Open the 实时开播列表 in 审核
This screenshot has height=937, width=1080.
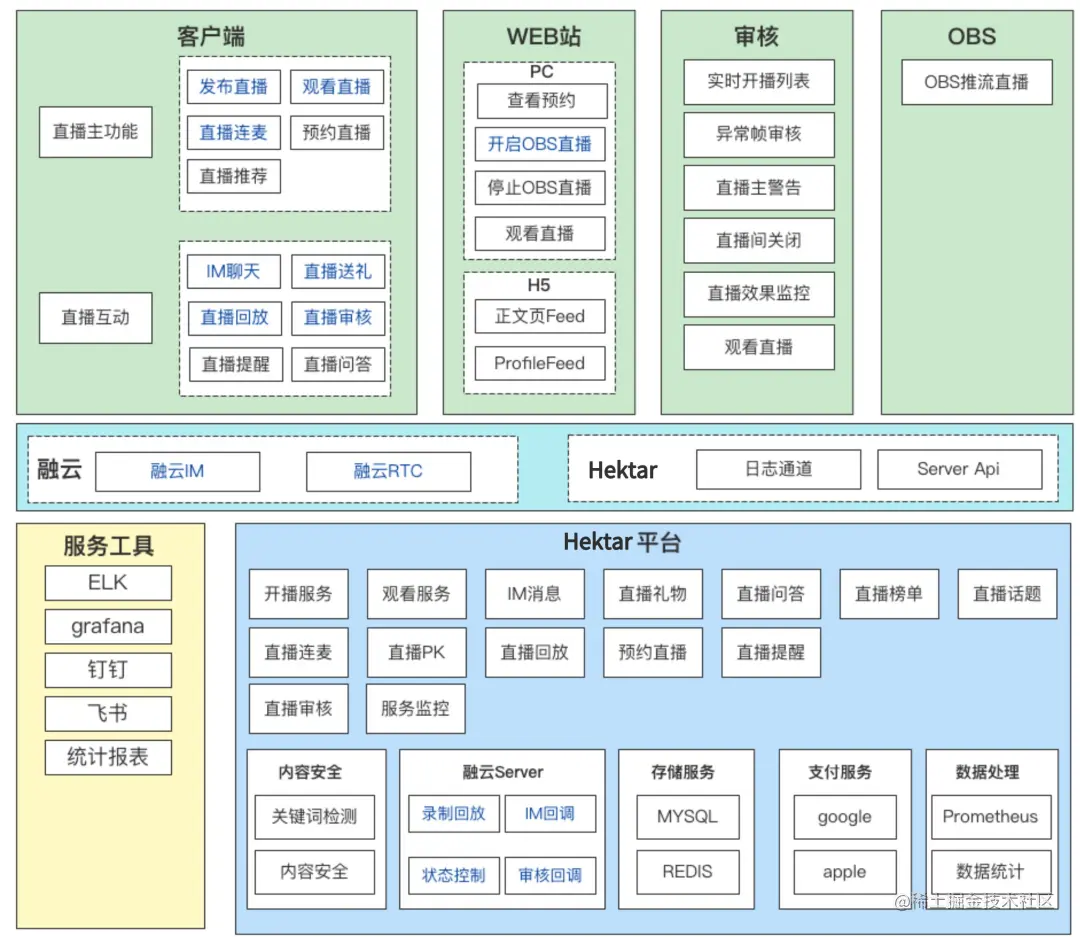tap(758, 82)
